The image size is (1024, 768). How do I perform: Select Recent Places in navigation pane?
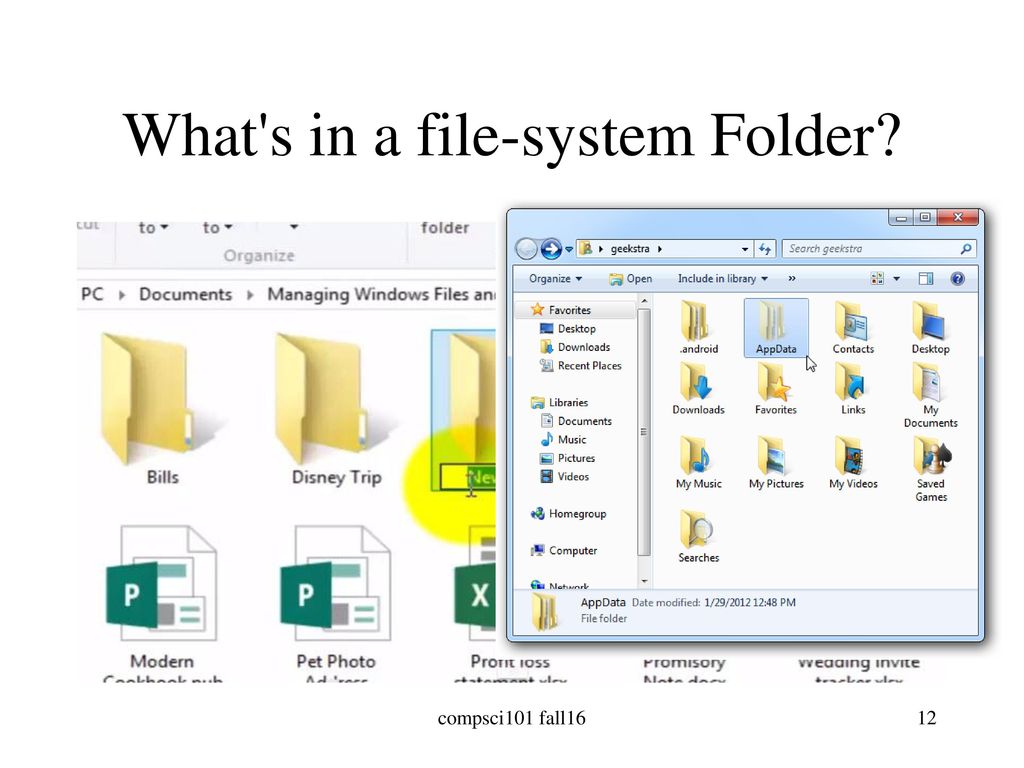589,366
